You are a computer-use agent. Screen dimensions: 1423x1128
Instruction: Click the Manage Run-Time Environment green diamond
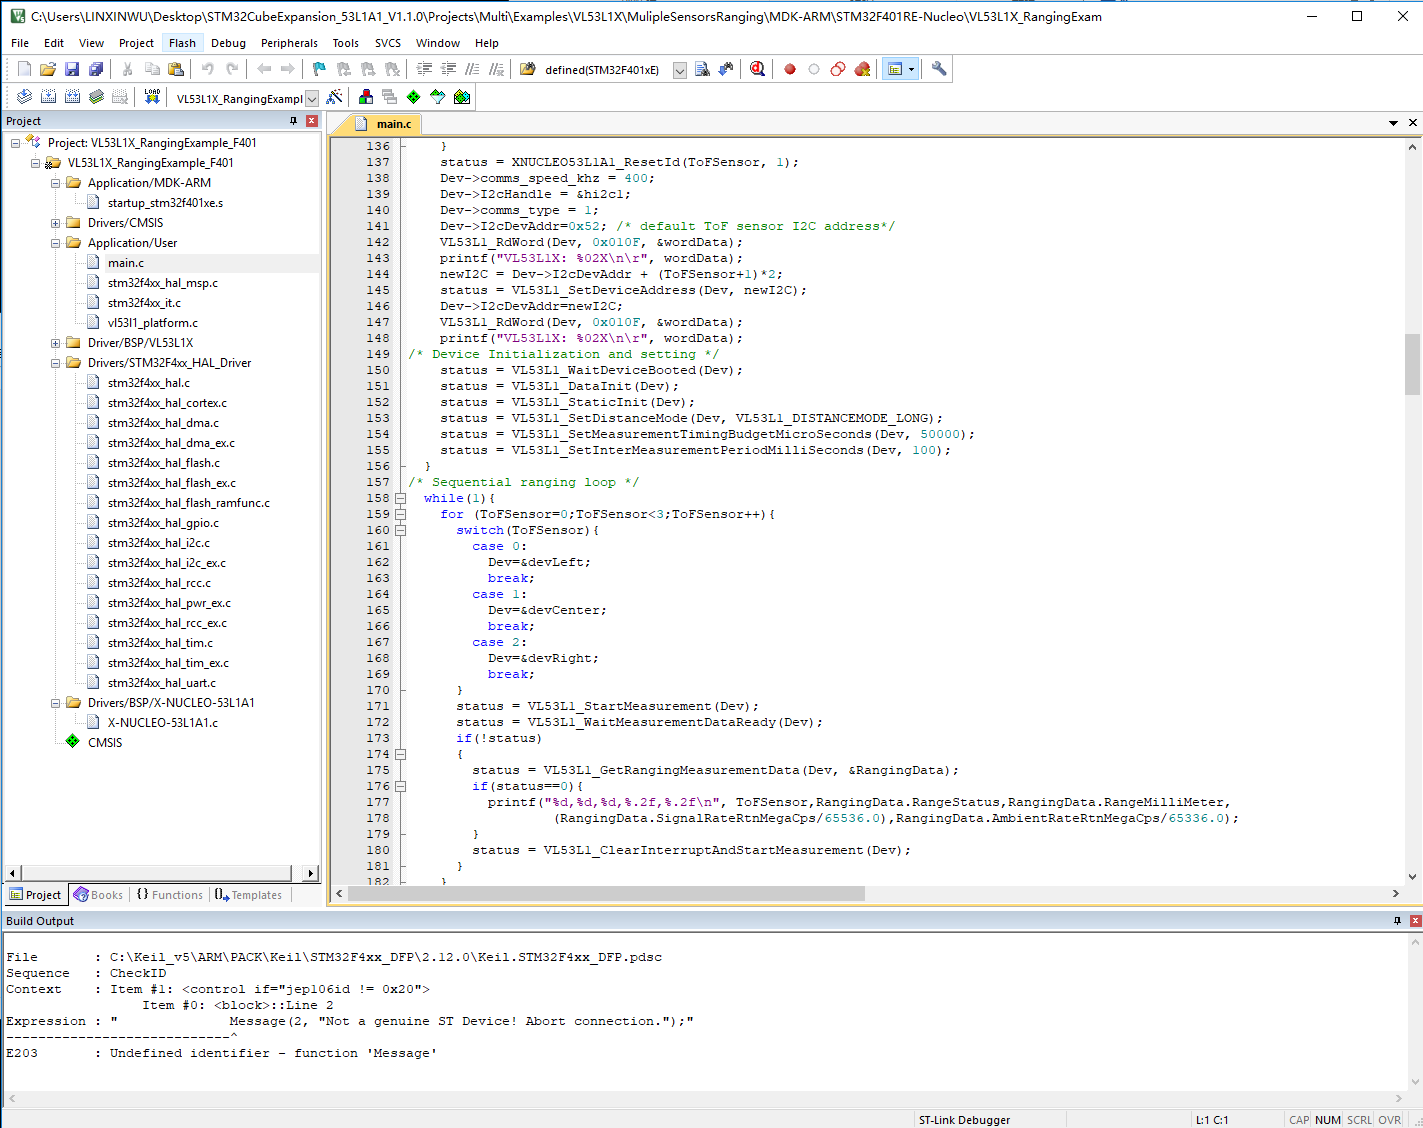click(x=414, y=97)
